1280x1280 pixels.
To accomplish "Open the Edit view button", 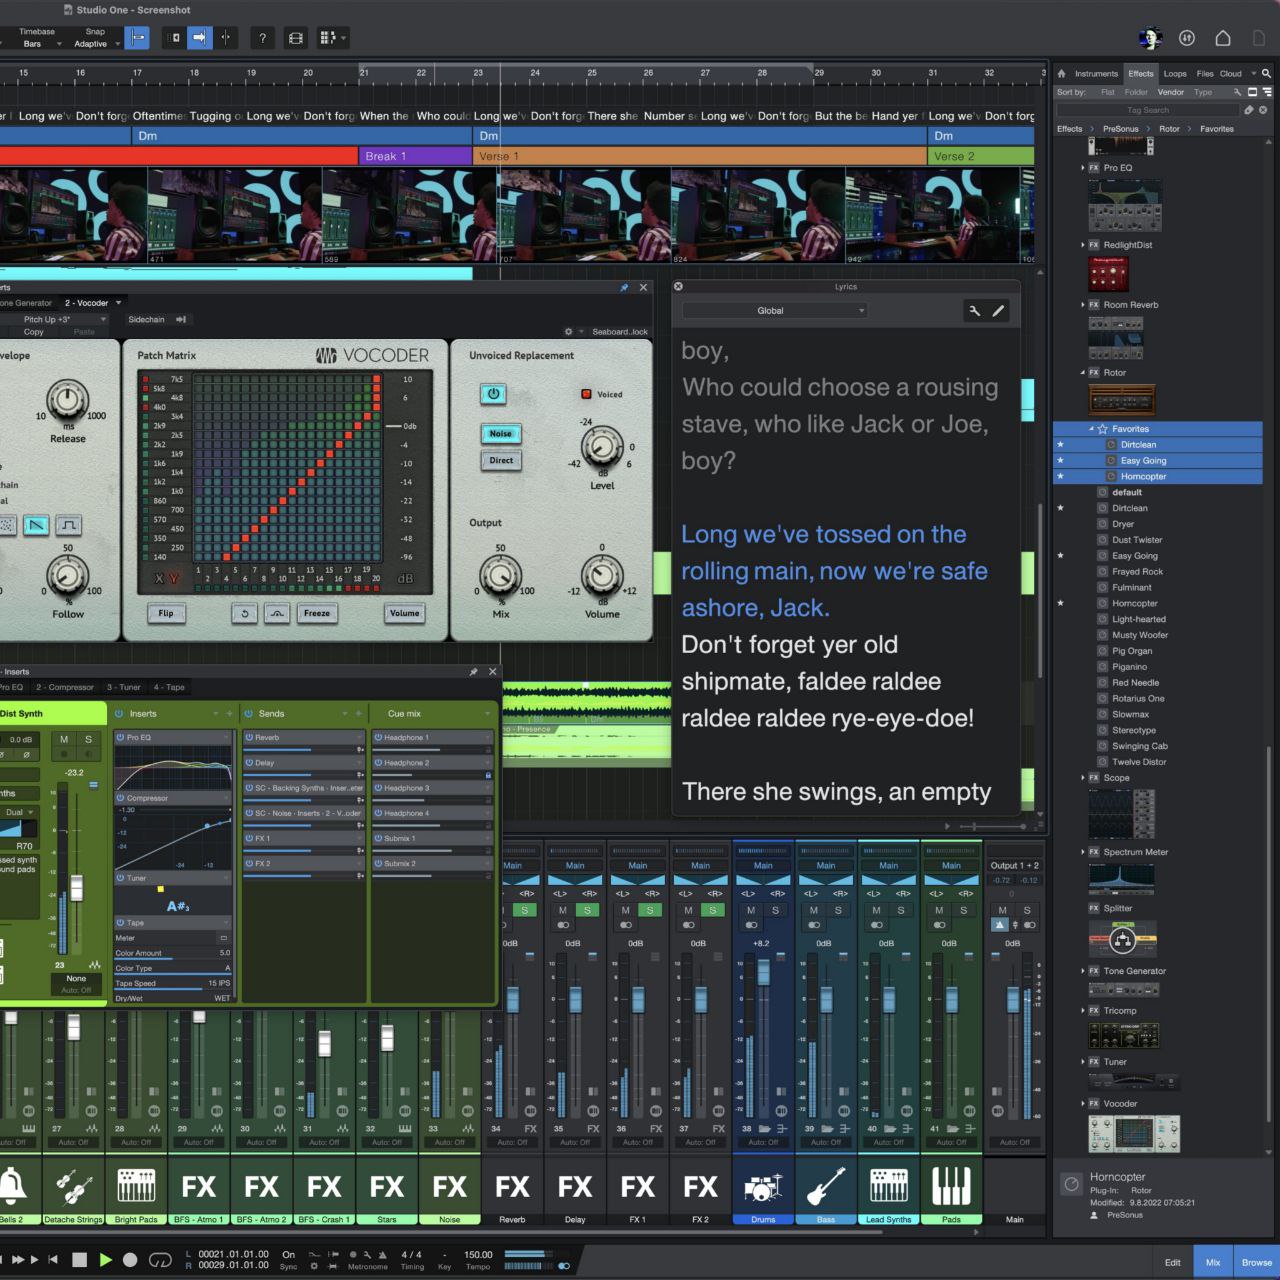I will point(1172,1262).
